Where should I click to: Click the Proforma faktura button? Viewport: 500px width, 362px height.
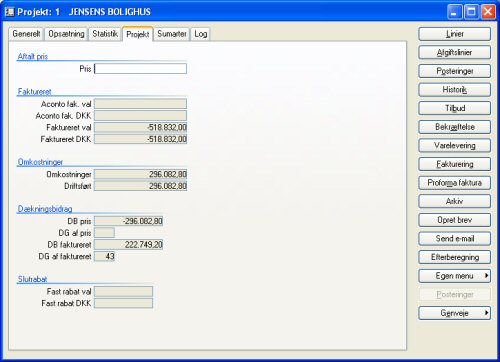click(x=455, y=183)
